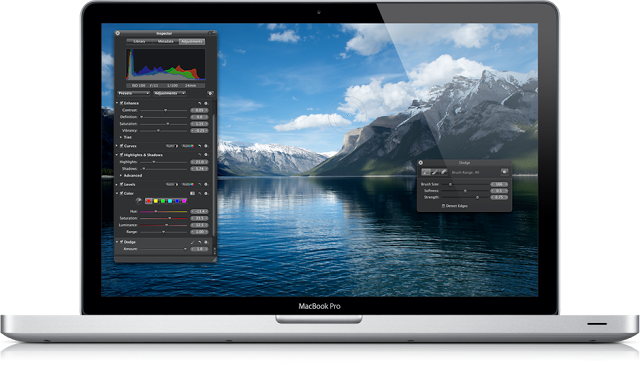Image resolution: width=640 pixels, height=368 pixels.
Task: Click the Brush Size slider
Action: tap(465, 184)
